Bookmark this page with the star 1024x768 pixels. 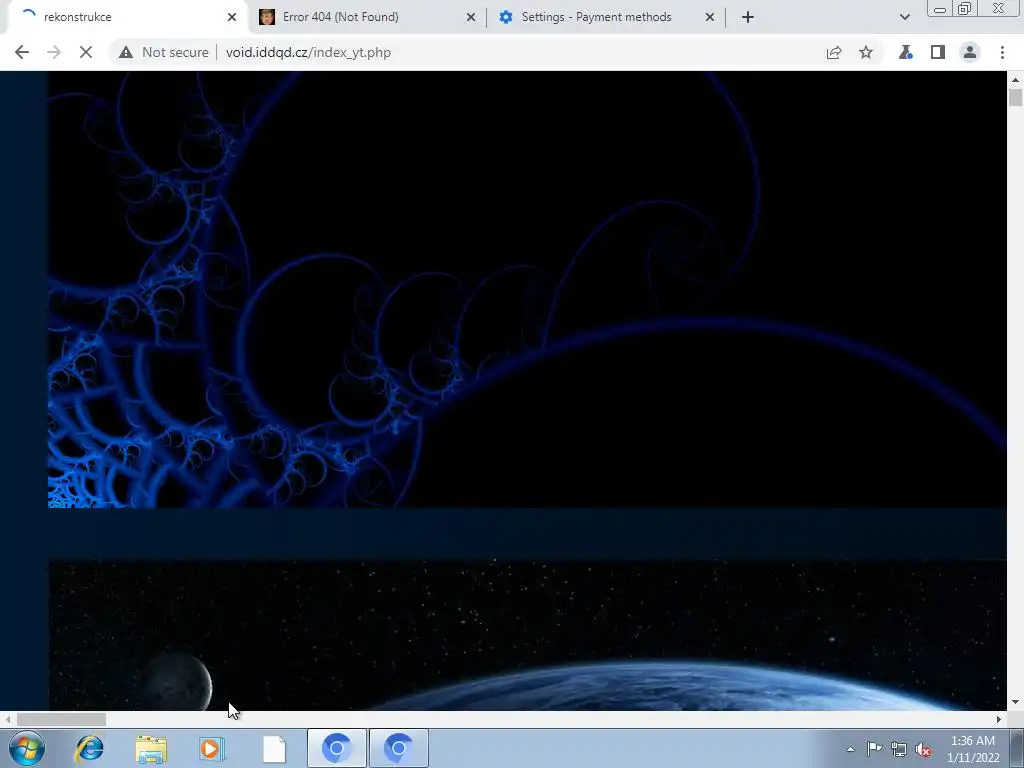866,52
